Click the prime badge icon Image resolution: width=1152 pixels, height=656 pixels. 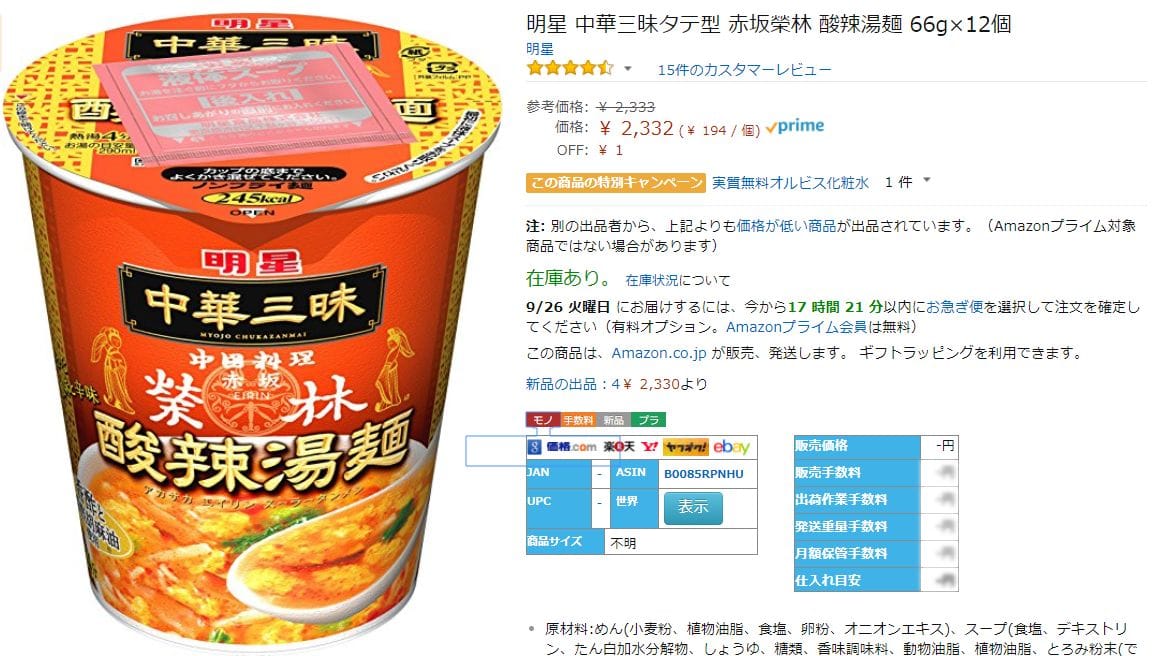coord(795,126)
